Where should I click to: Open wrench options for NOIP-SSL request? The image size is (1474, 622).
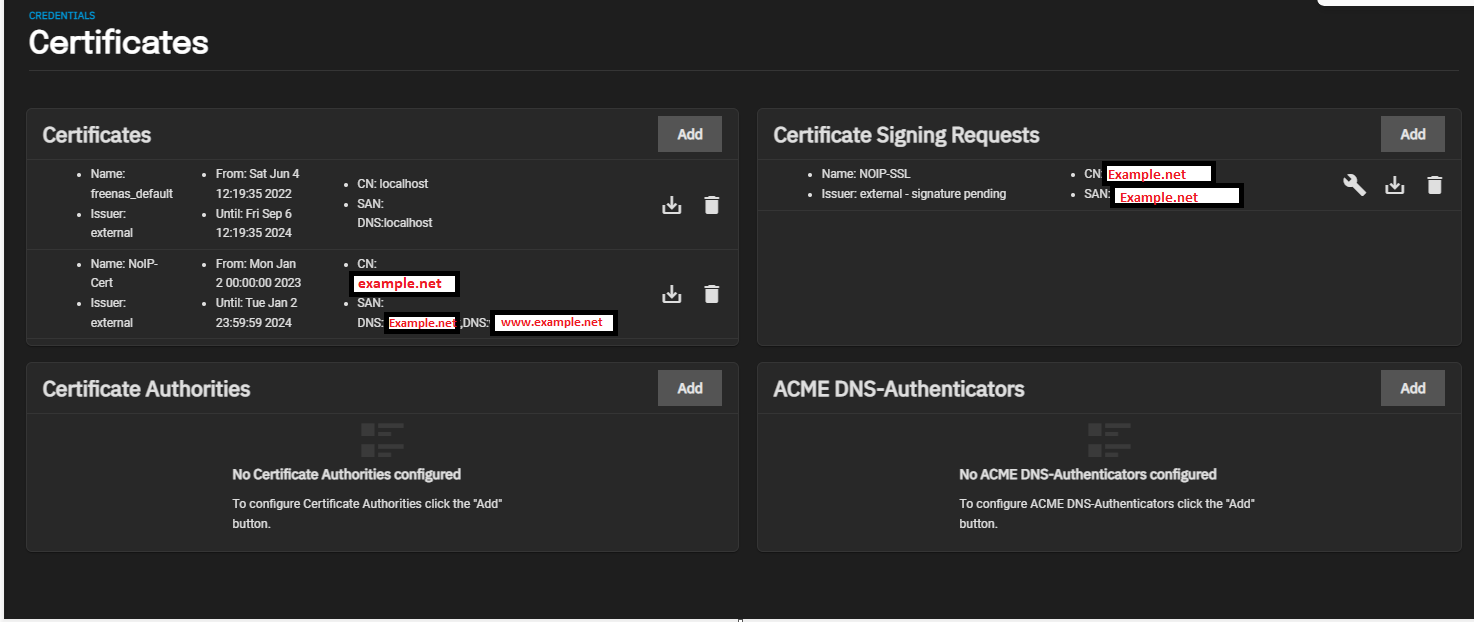(1354, 185)
